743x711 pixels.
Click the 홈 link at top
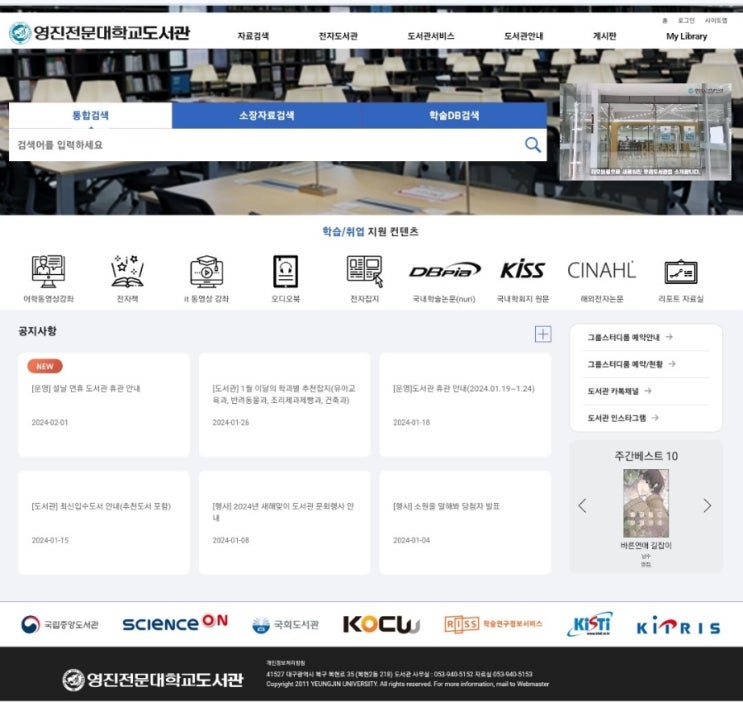pyautogui.click(x=665, y=20)
